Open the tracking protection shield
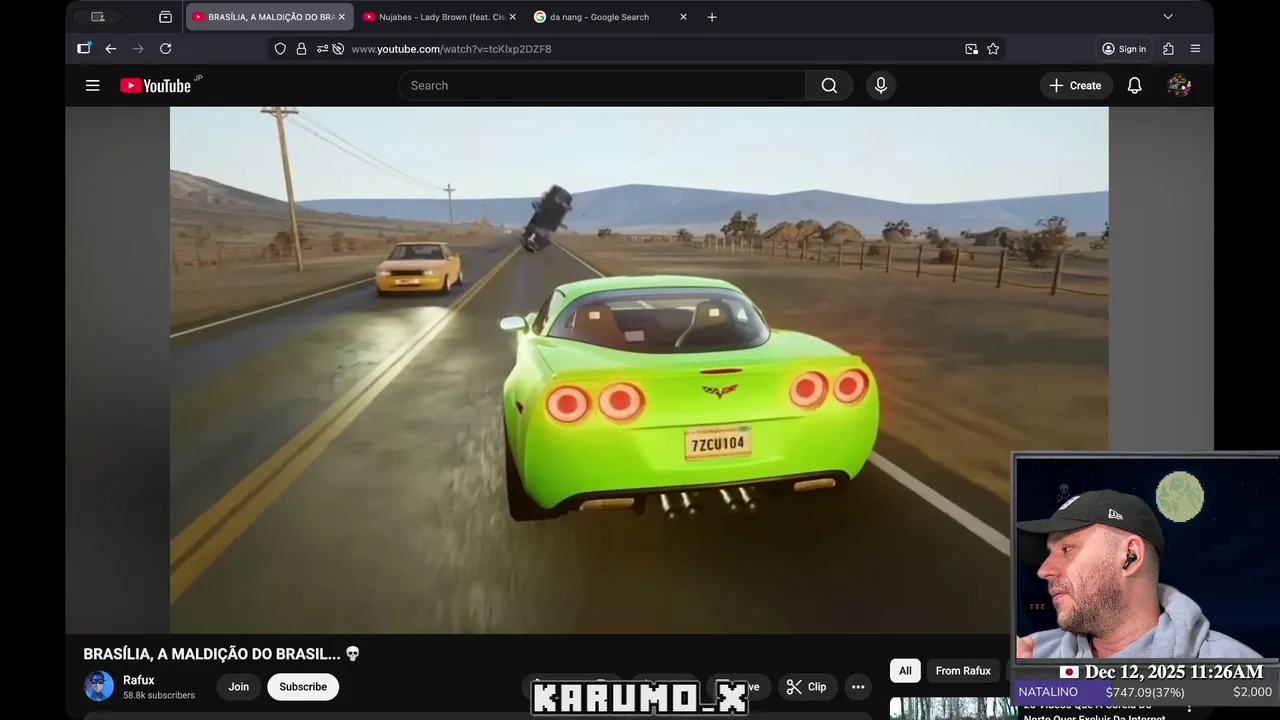Image resolution: width=1280 pixels, height=720 pixels. pos(280,49)
